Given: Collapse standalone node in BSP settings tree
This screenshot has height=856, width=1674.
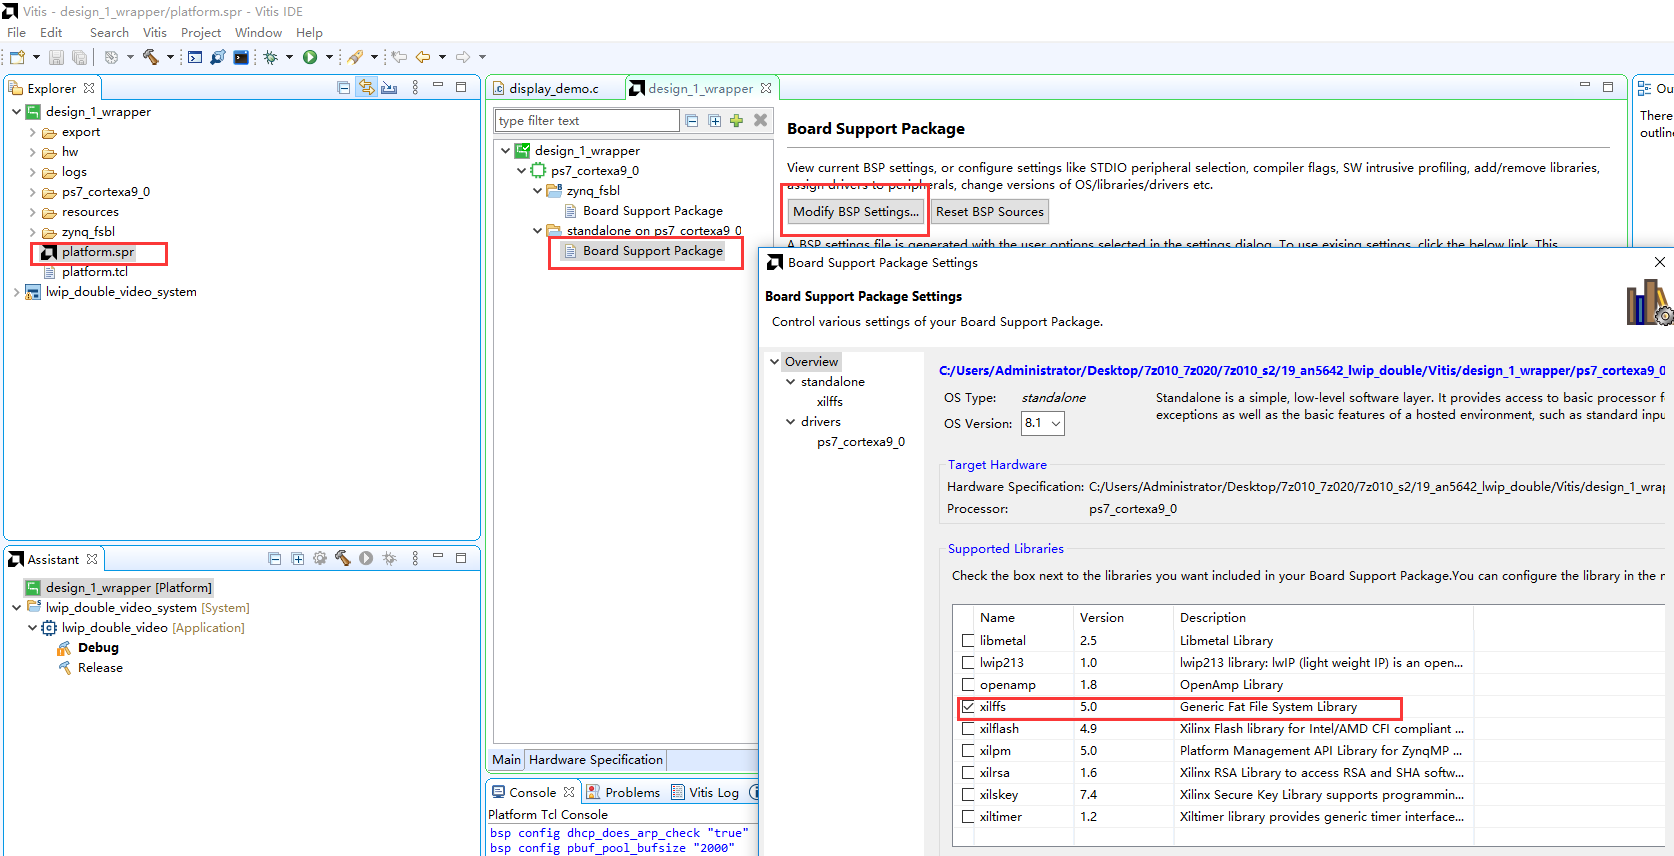Looking at the screenshot, I should point(790,382).
